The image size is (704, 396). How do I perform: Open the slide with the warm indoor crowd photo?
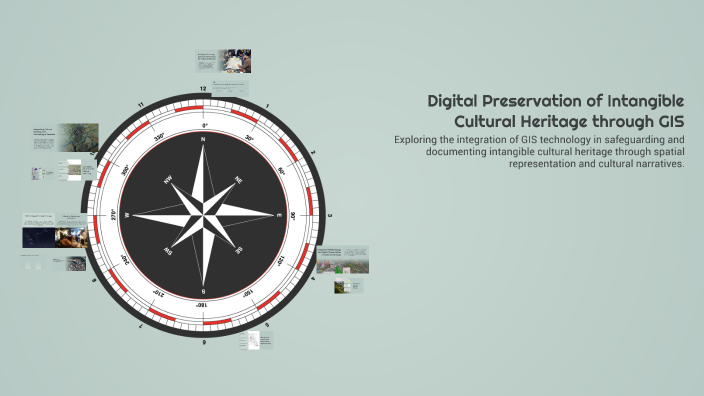pyautogui.click(x=71, y=231)
